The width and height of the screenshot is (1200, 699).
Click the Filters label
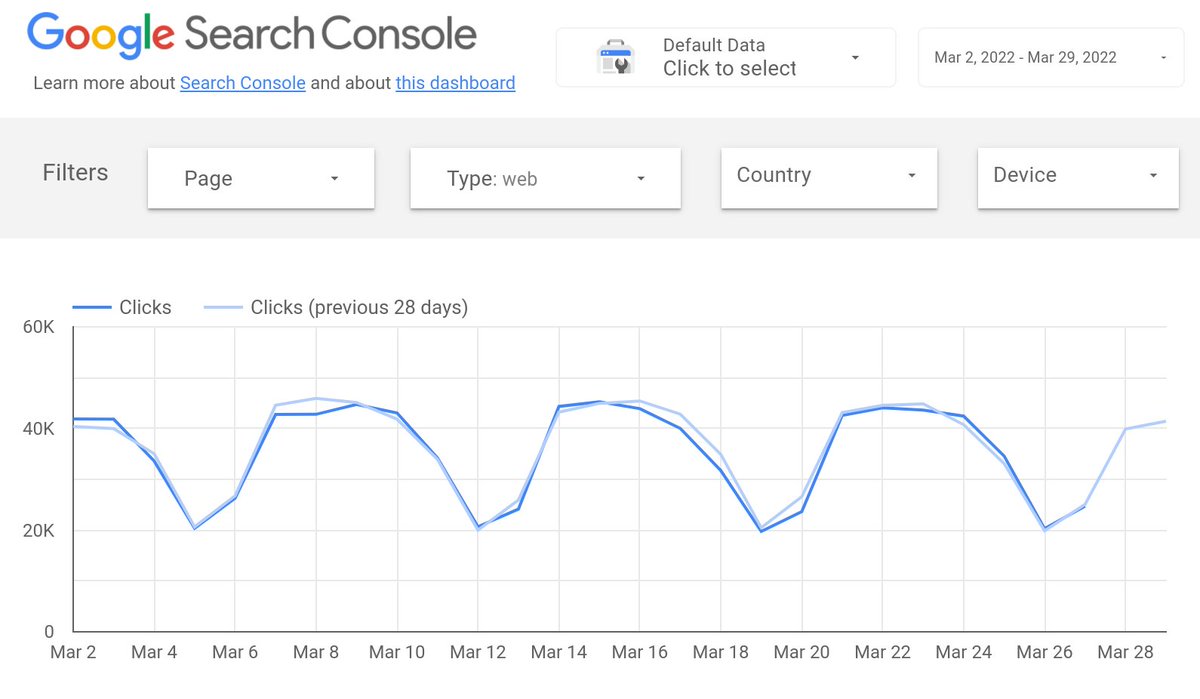[x=75, y=172]
